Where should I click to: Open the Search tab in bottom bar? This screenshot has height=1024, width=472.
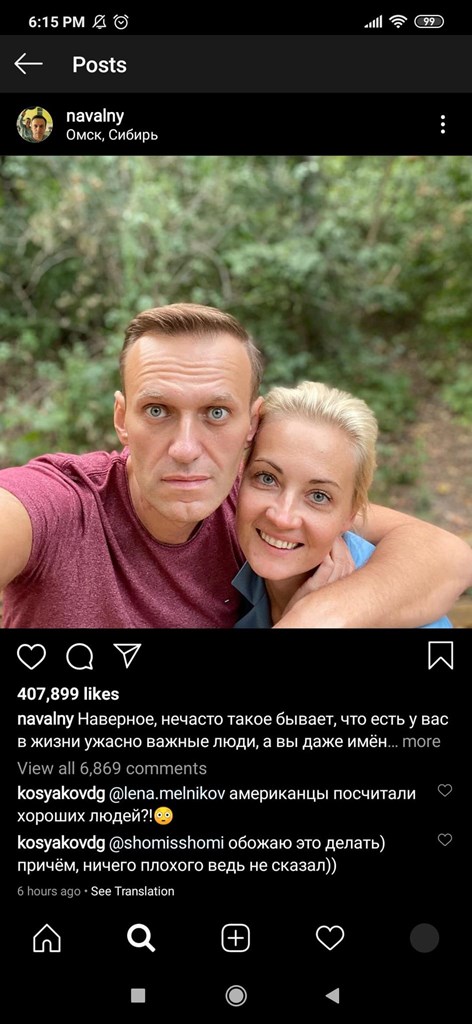pos(141,938)
